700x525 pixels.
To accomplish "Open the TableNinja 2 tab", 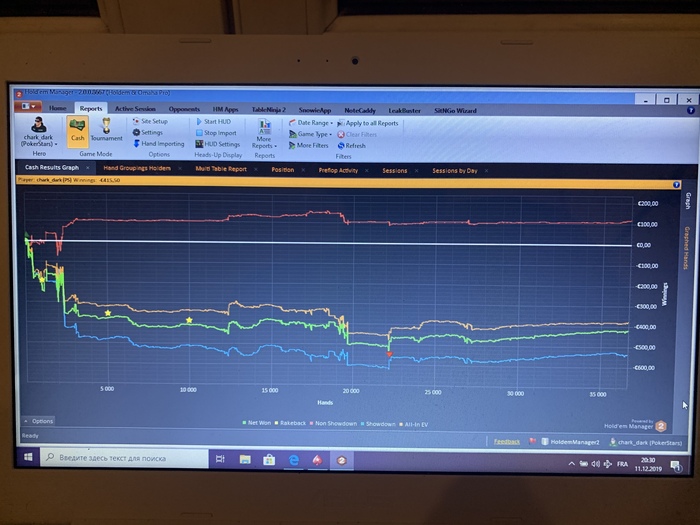I will (x=269, y=109).
